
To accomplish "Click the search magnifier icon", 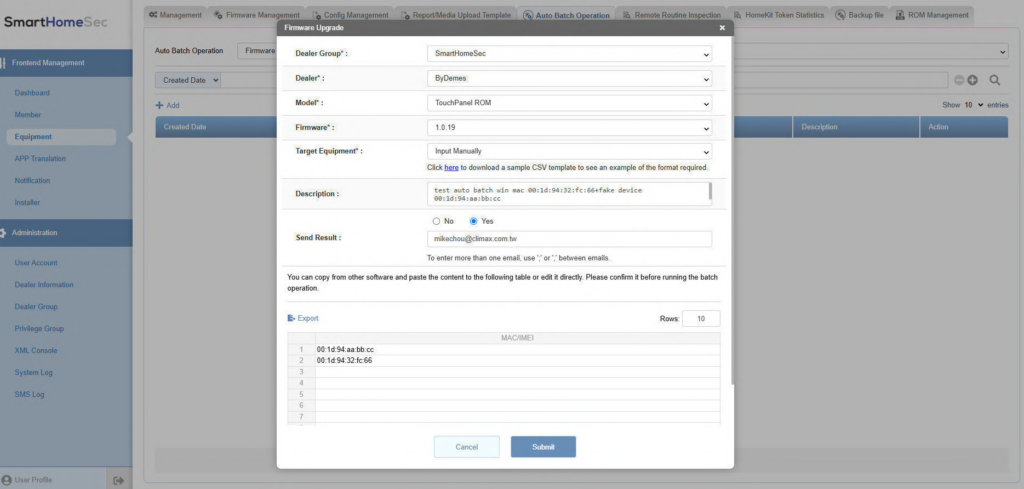I will click(x=995, y=80).
